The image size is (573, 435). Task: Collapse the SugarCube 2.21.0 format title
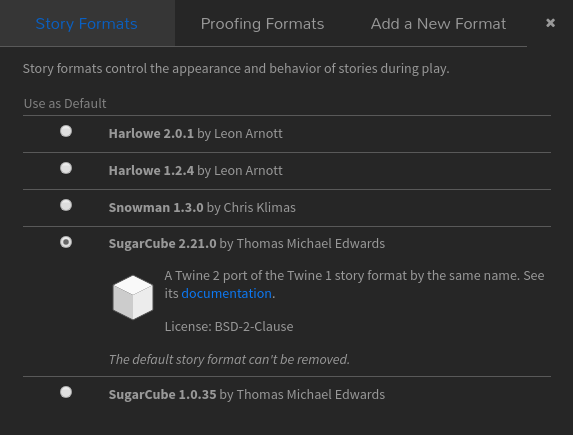click(247, 244)
